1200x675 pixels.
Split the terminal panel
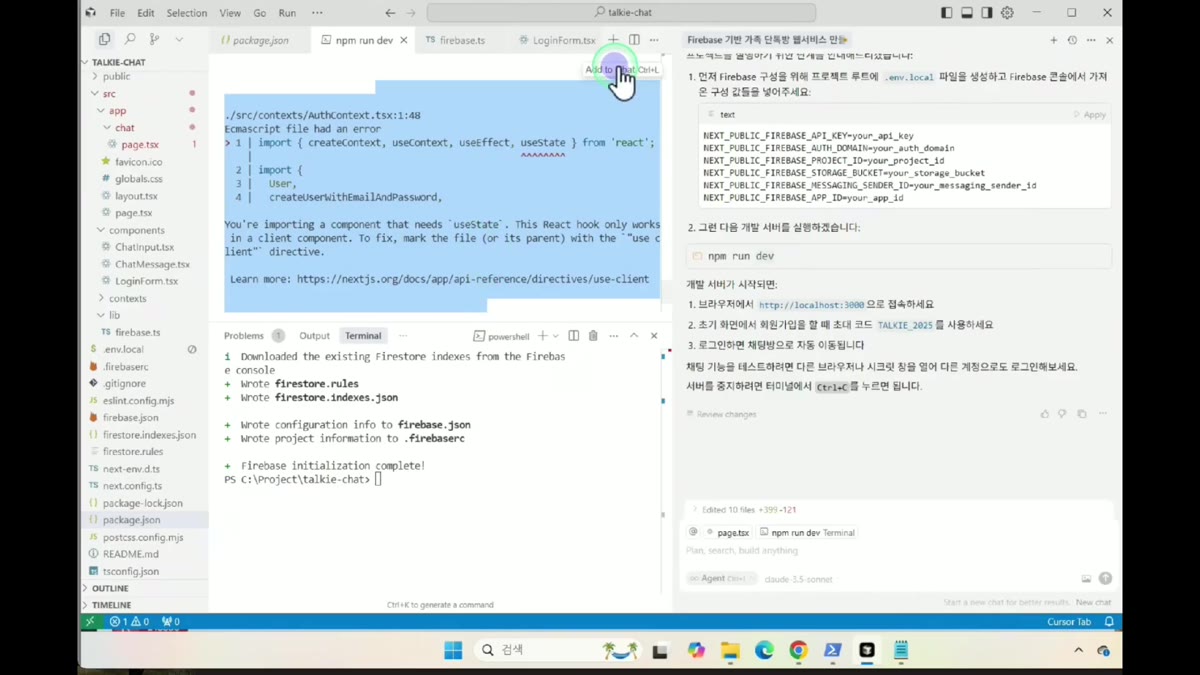click(573, 336)
